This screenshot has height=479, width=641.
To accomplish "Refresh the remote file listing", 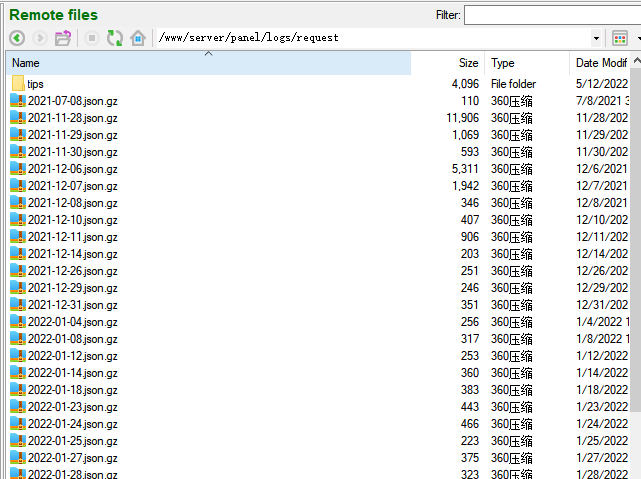I will click(115, 38).
